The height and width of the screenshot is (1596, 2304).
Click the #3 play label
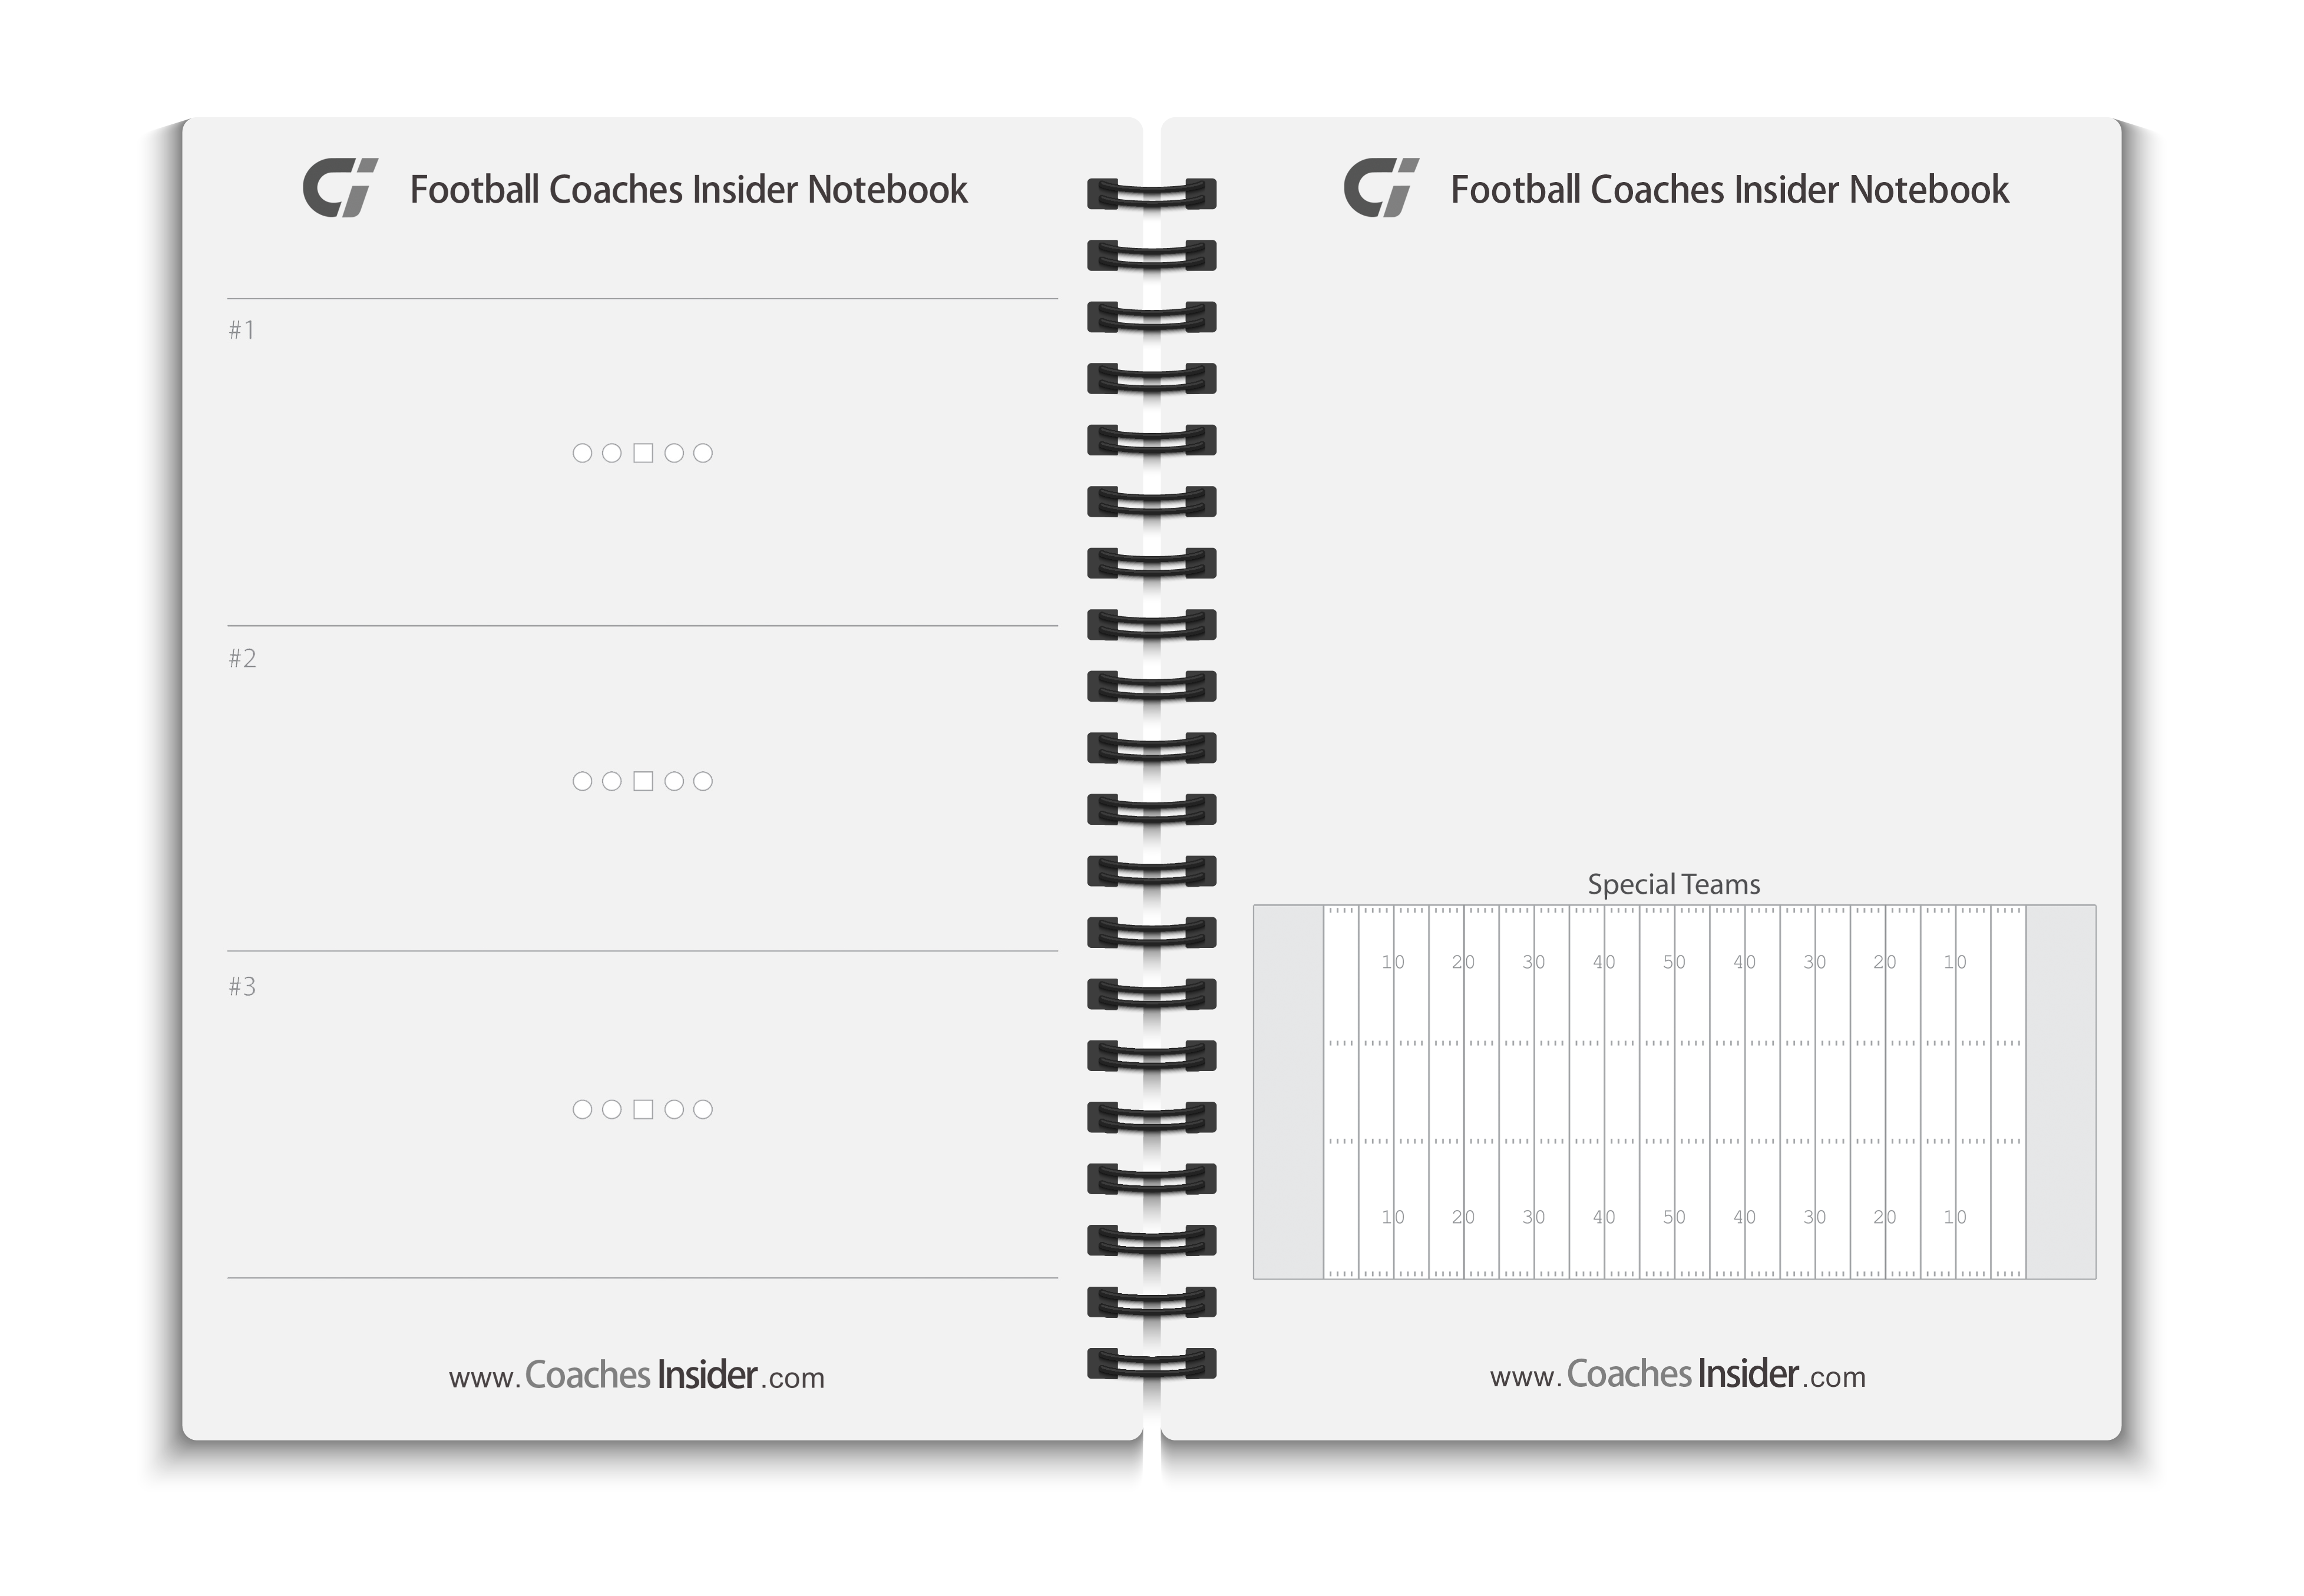242,986
